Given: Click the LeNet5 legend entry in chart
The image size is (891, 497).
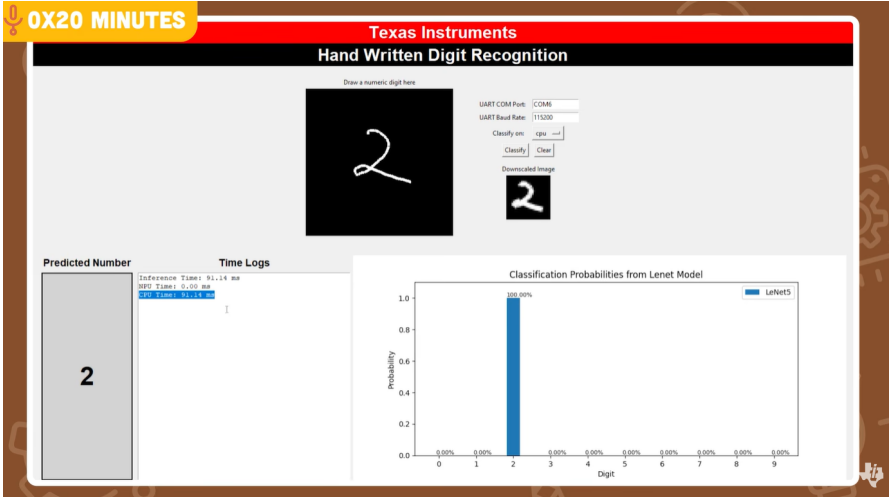Looking at the screenshot, I should coord(768,292).
